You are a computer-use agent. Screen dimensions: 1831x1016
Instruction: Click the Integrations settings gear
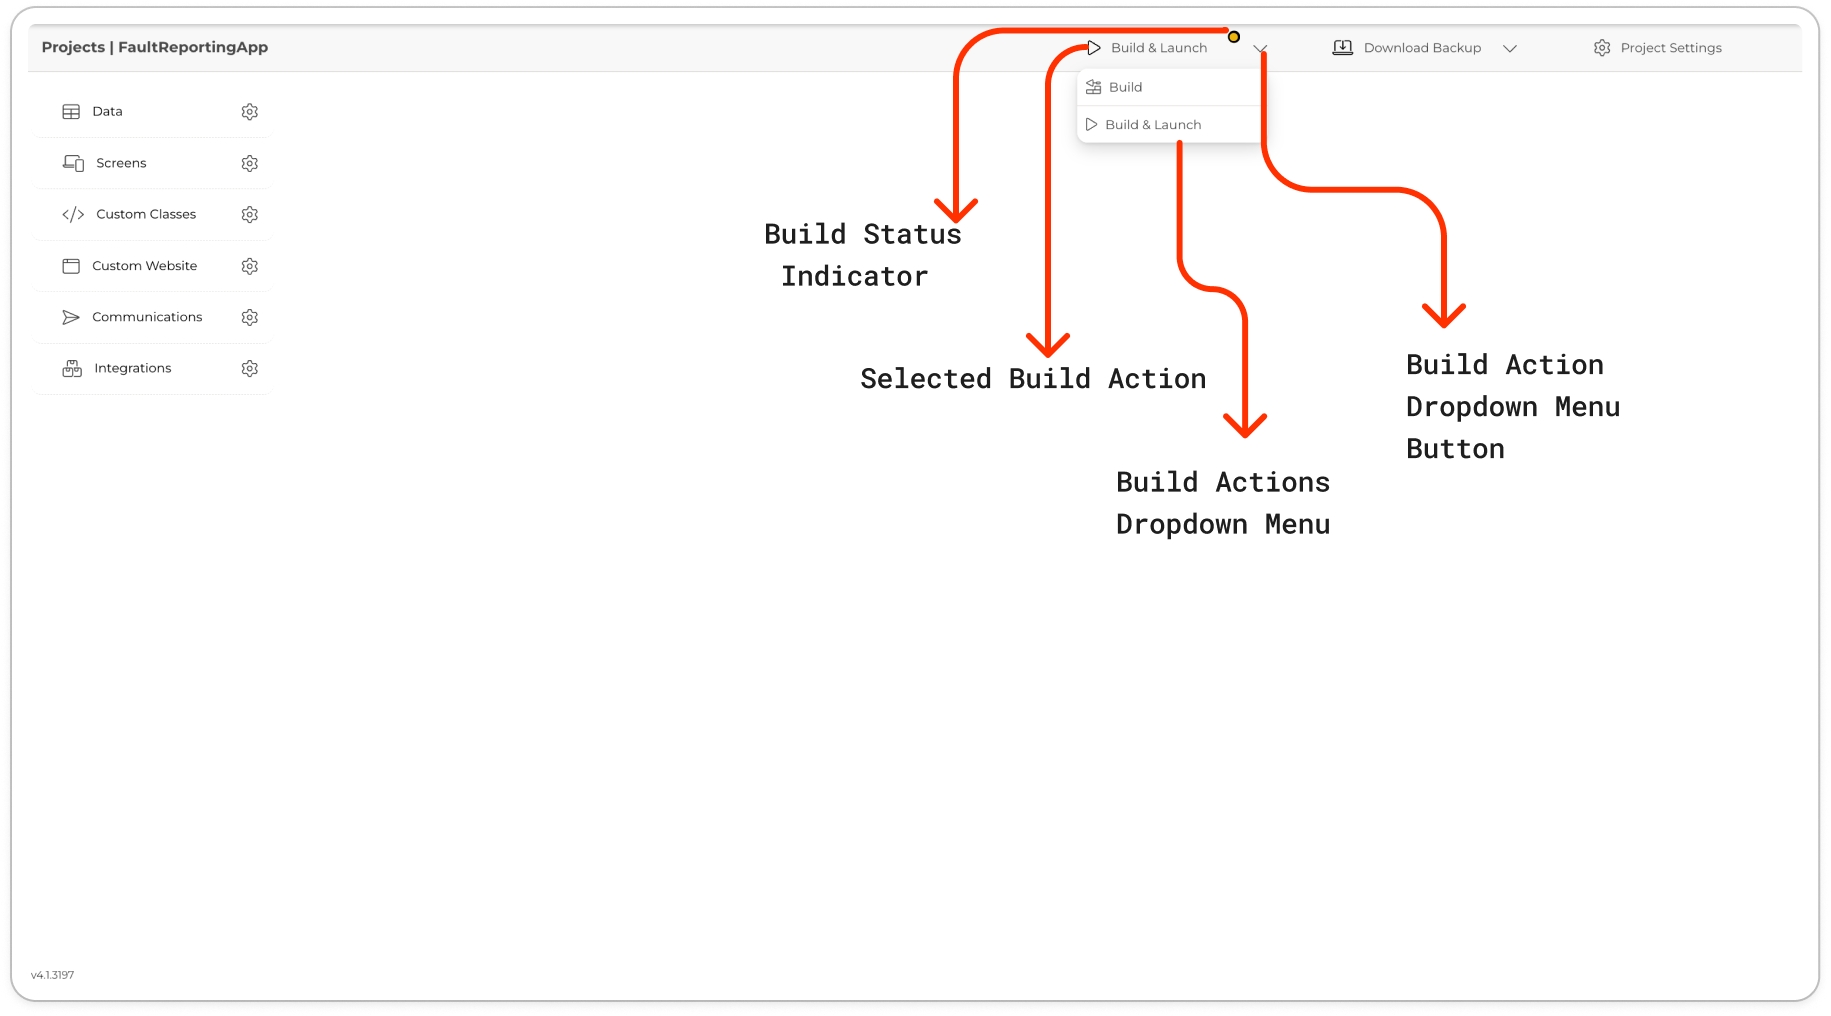[250, 369]
